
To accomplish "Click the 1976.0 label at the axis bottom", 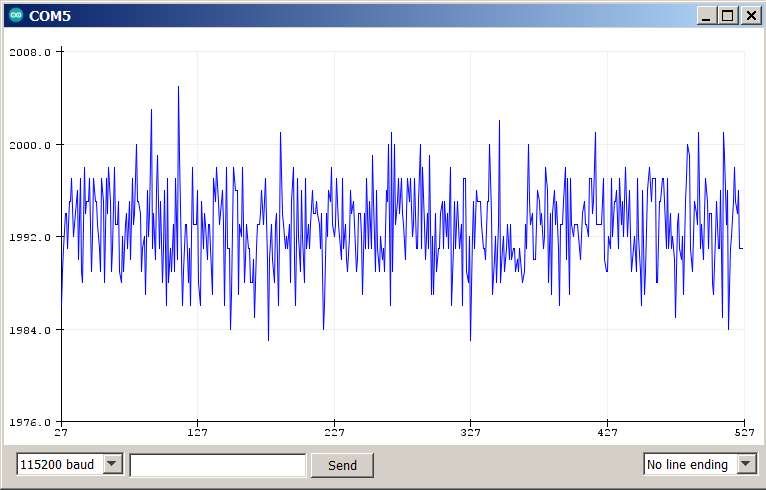I will pos(31,422).
